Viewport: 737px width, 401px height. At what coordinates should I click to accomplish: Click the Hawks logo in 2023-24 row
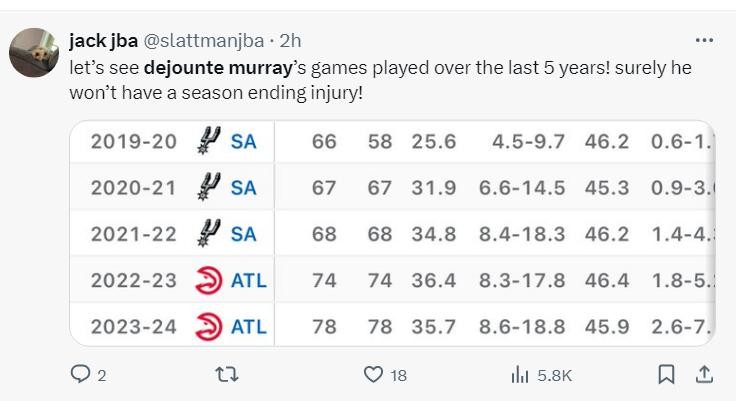pos(207,326)
